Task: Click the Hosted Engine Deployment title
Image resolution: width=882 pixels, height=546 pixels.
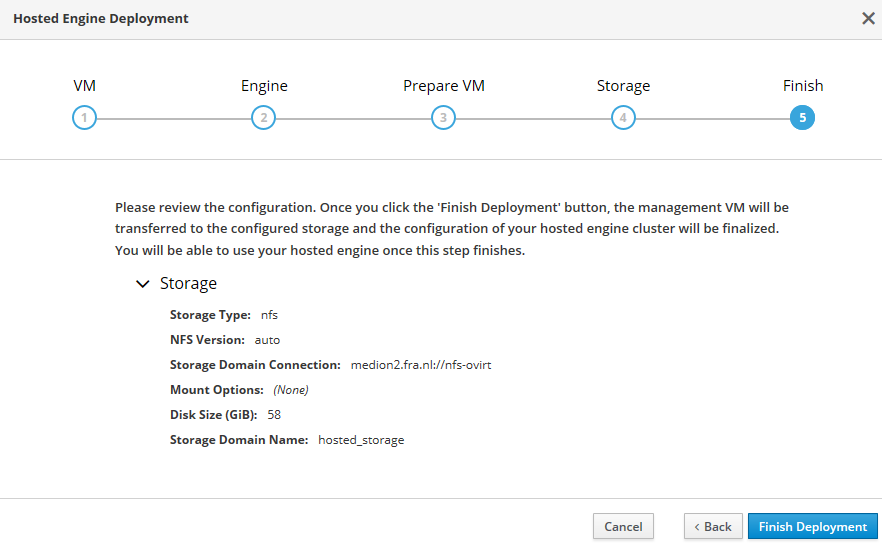Action: 100,19
